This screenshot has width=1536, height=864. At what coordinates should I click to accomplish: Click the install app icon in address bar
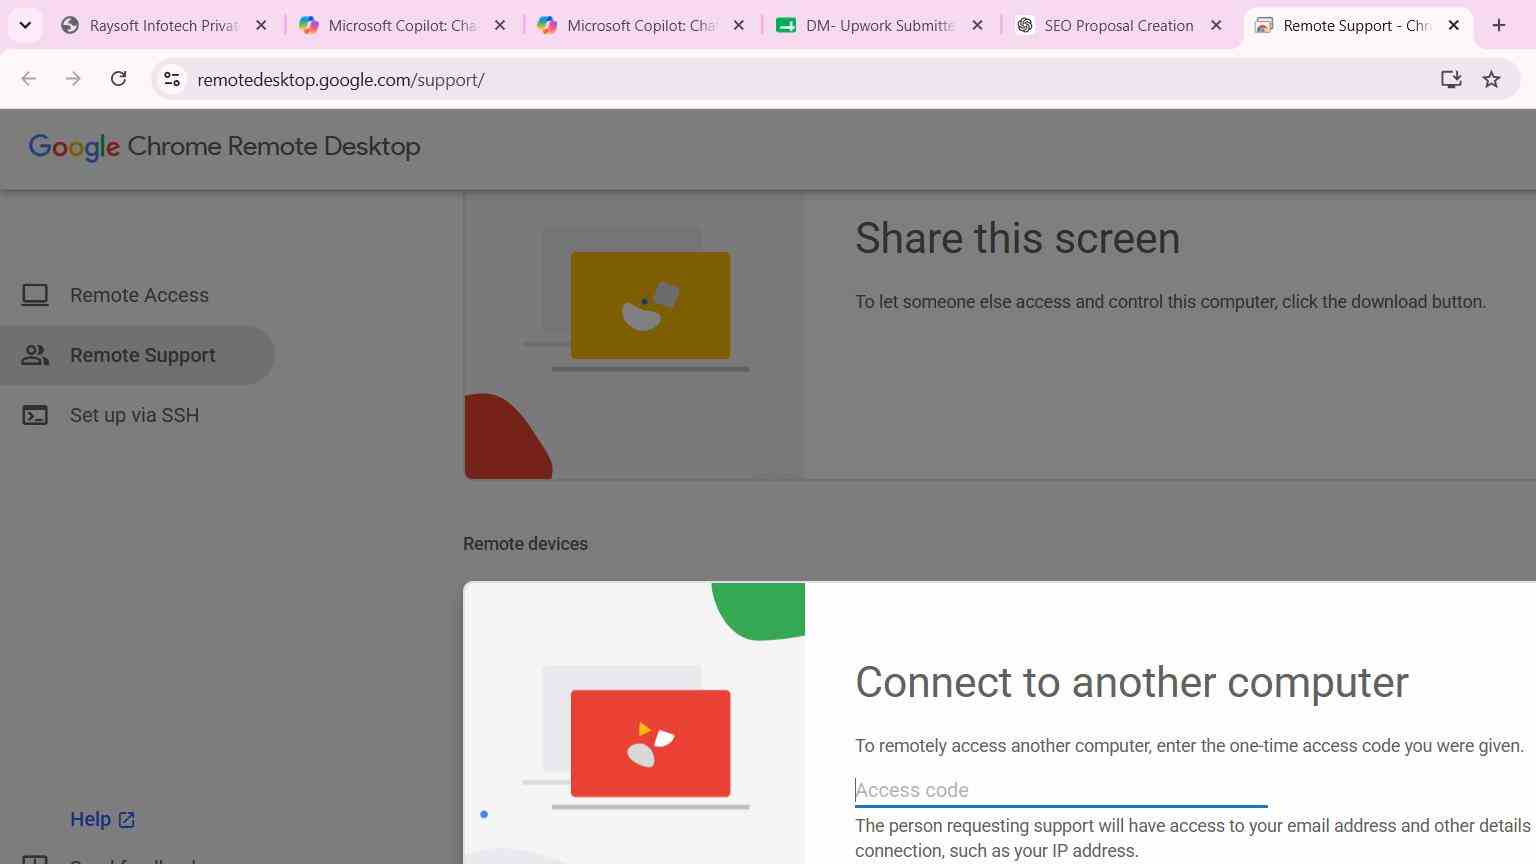[1451, 79]
